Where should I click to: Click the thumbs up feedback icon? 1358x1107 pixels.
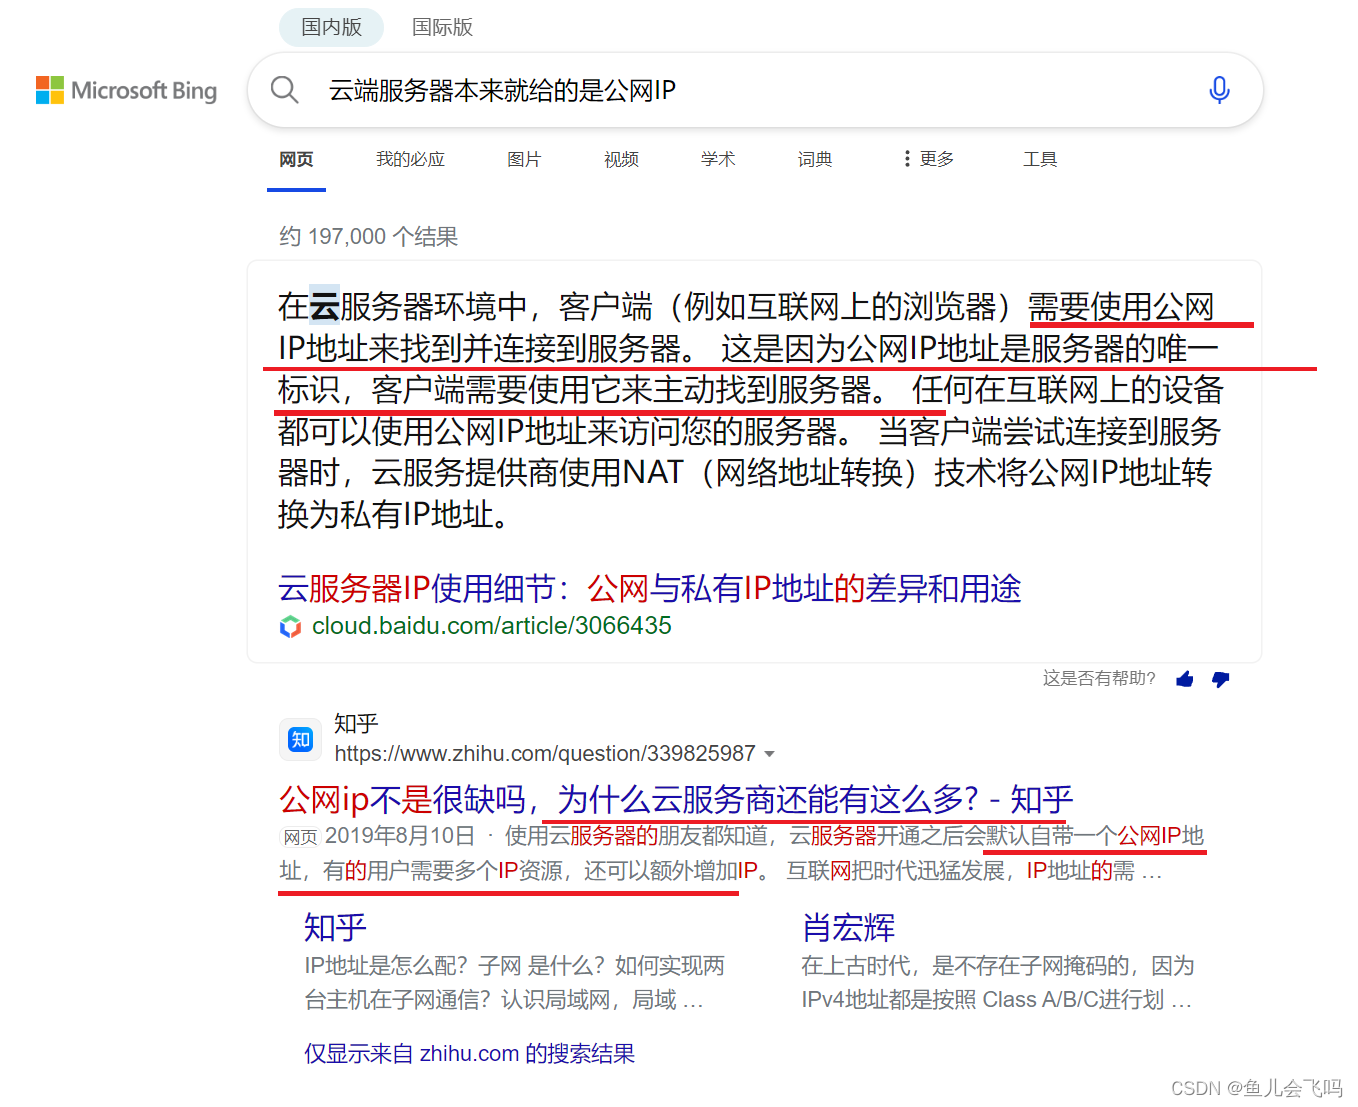[1185, 679]
